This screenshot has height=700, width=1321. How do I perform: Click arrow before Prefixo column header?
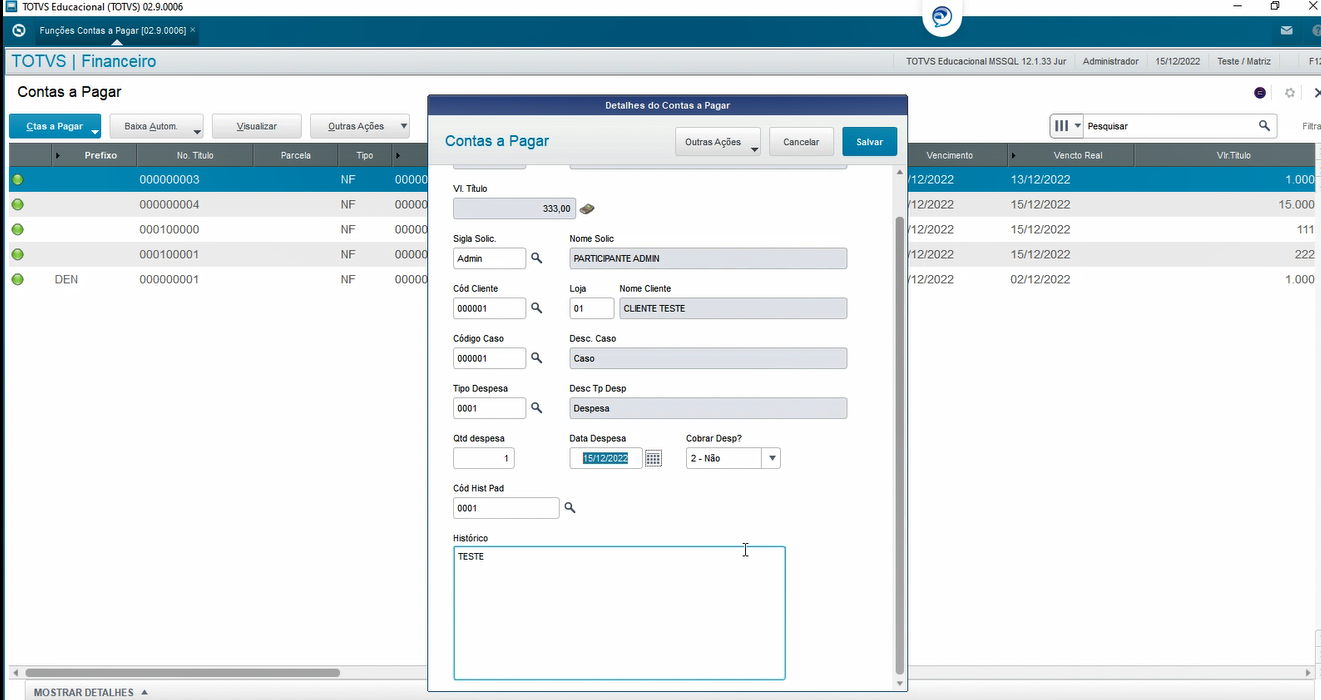[58, 156]
